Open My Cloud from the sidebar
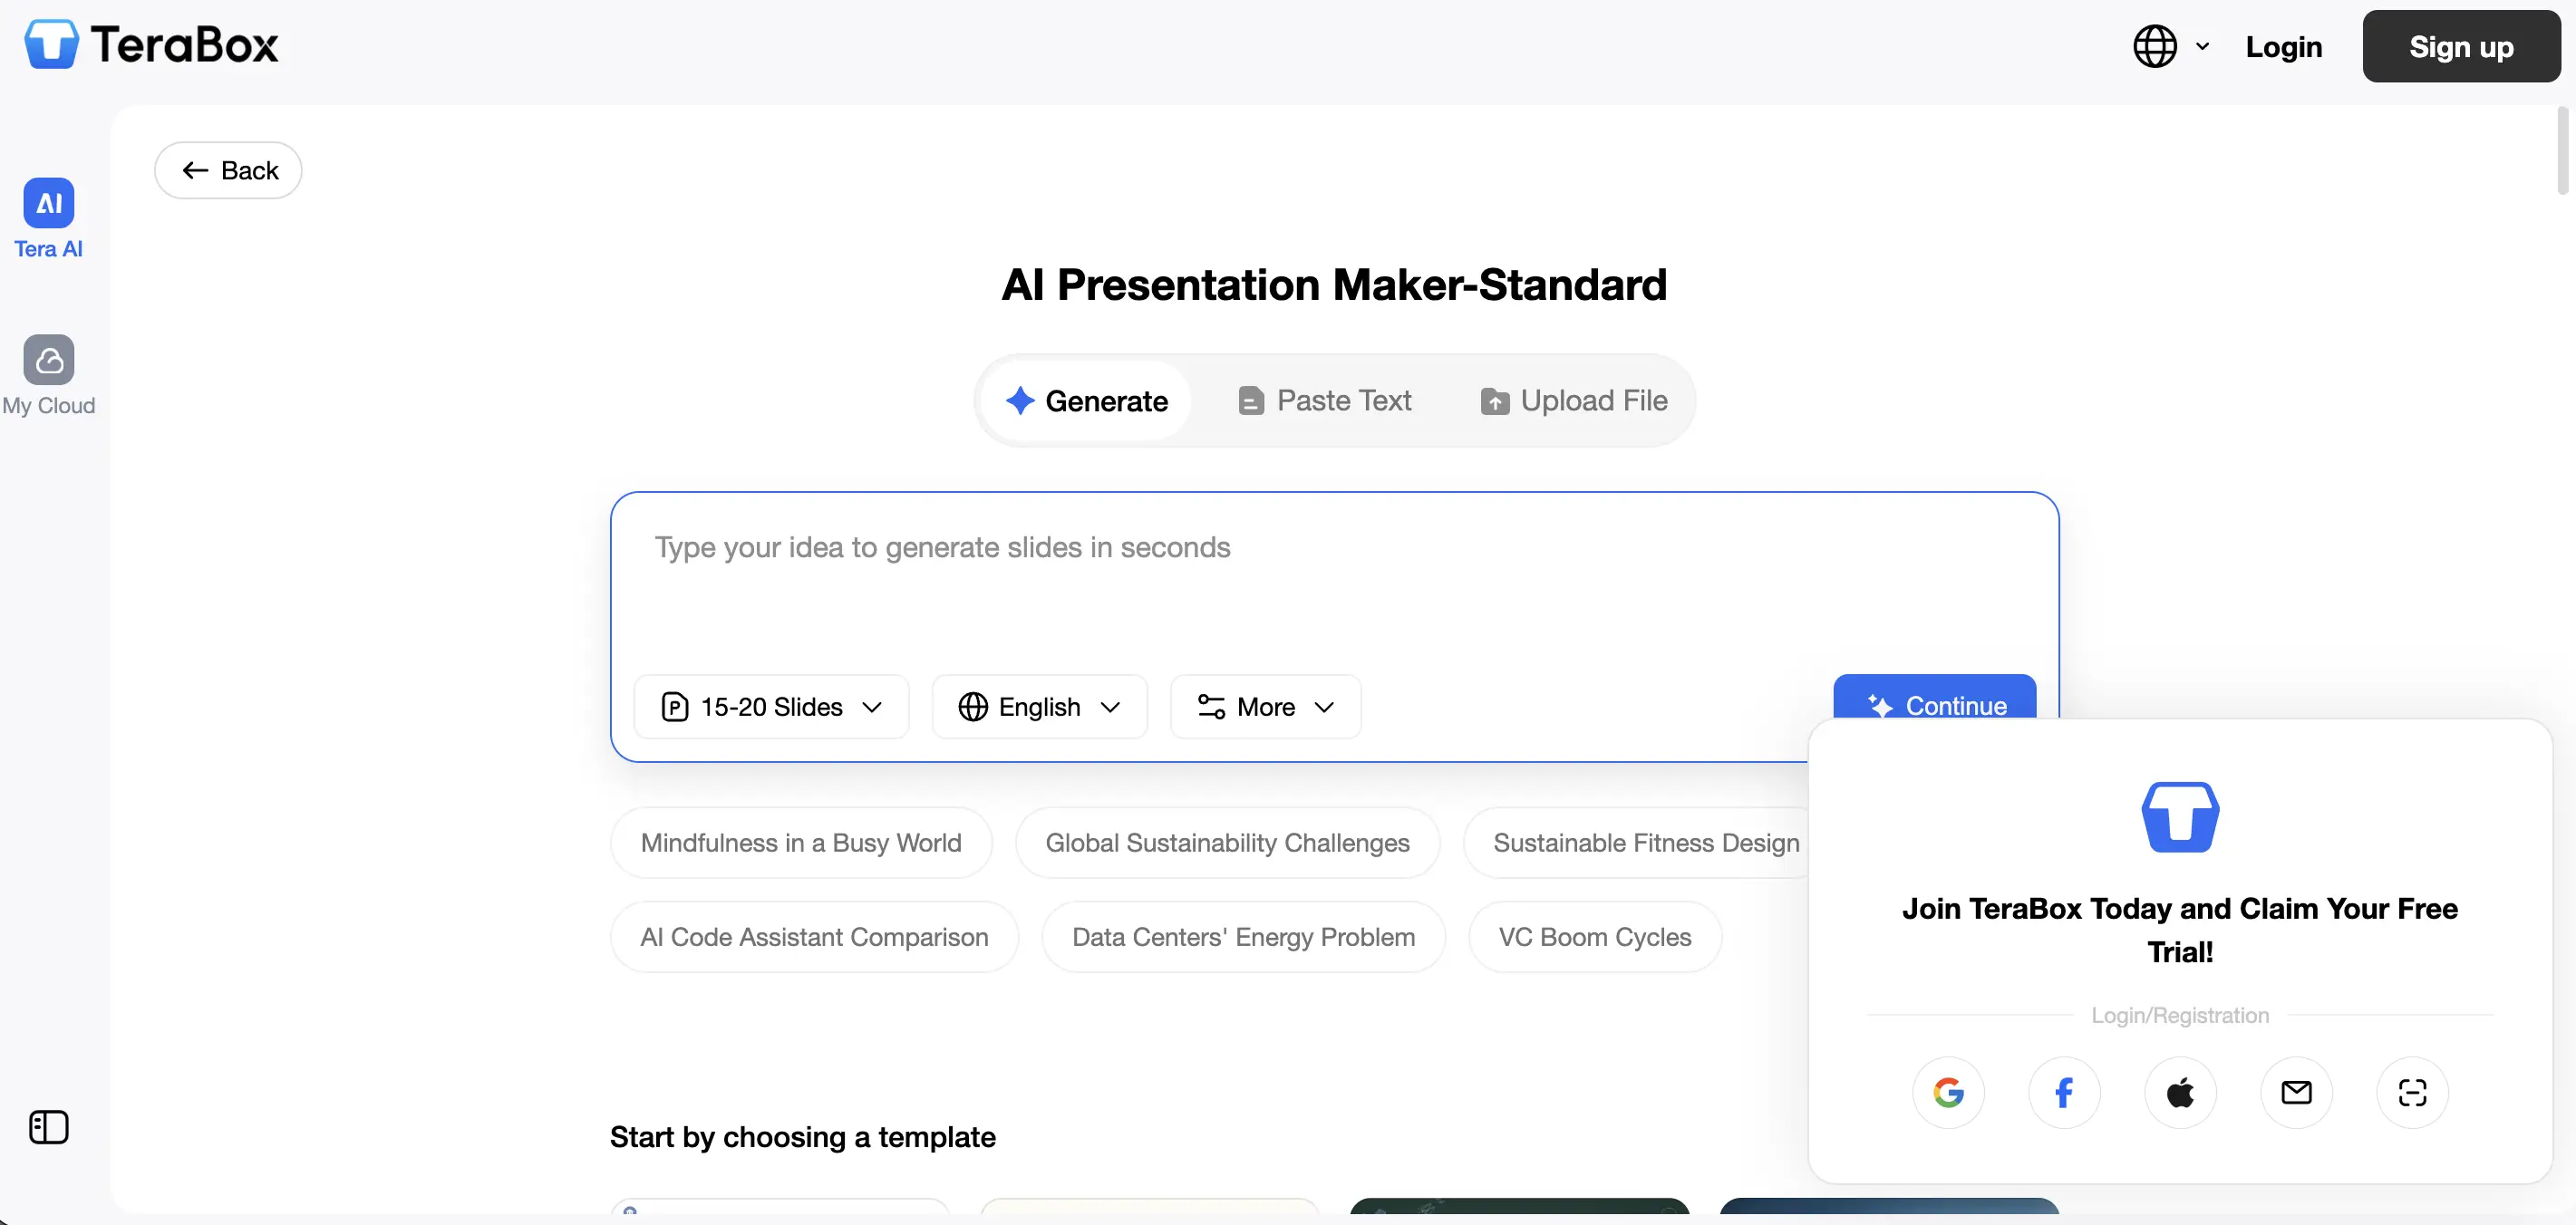 point(48,375)
